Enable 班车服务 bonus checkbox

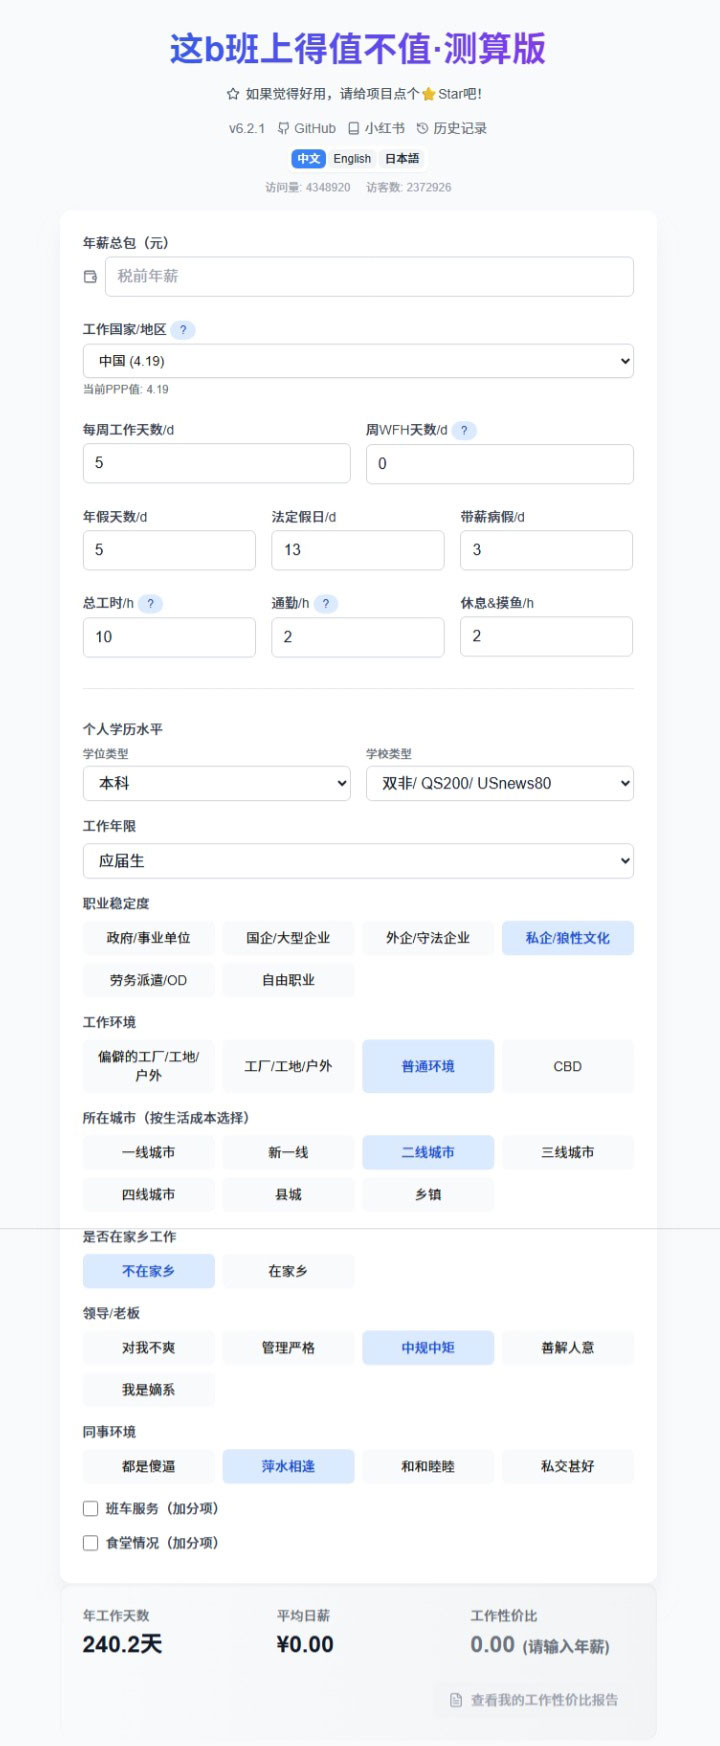(x=90, y=1509)
